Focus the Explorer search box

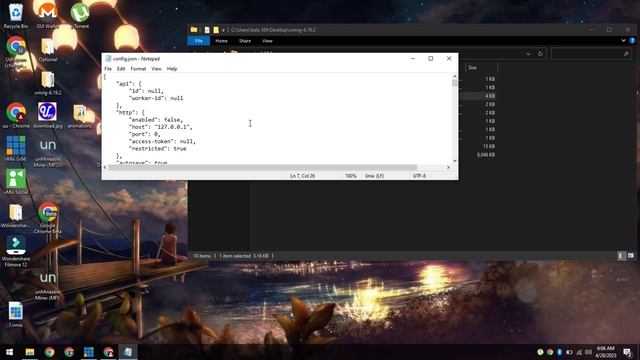point(590,54)
